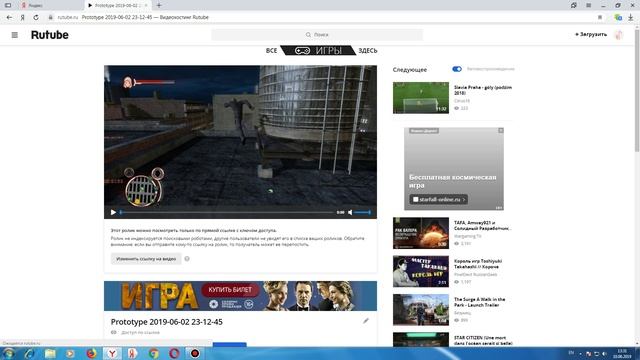Open browser downloads arrow icon
This screenshot has height=360, width=640.
point(631,17)
